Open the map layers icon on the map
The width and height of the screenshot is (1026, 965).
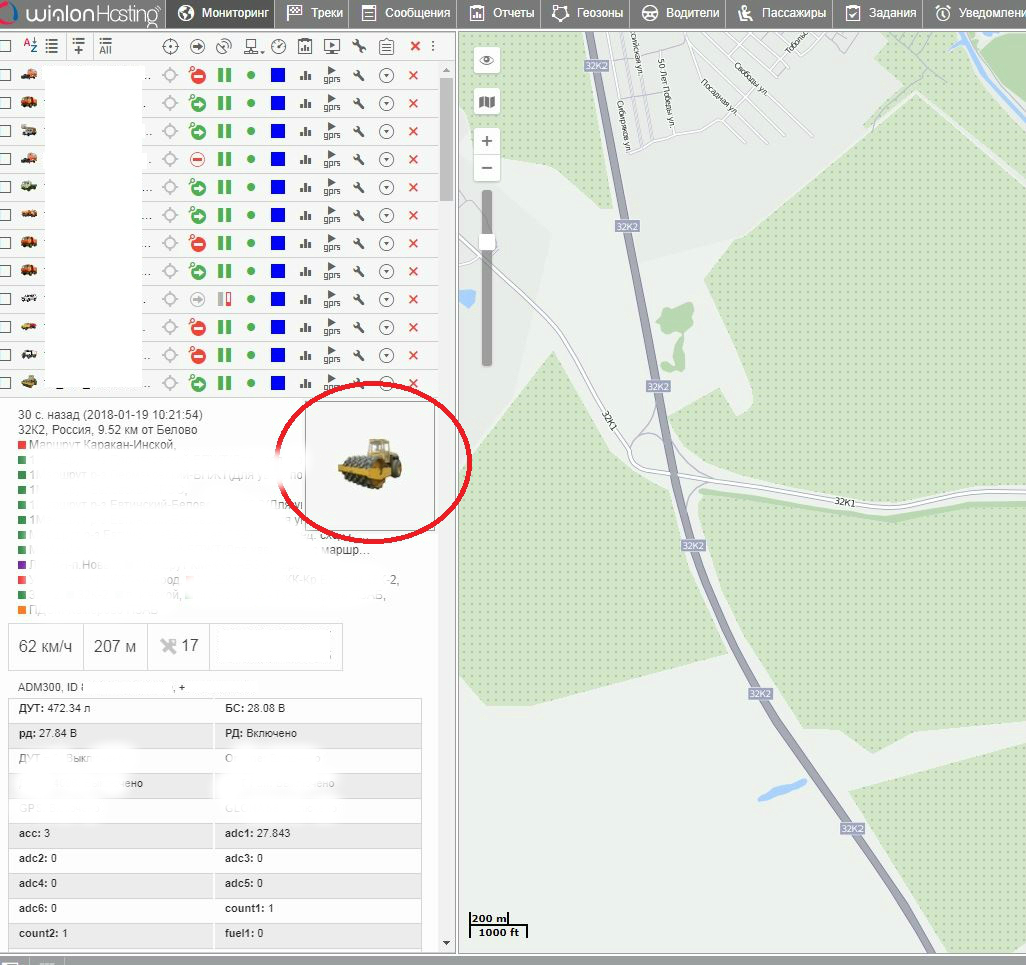tap(487, 102)
